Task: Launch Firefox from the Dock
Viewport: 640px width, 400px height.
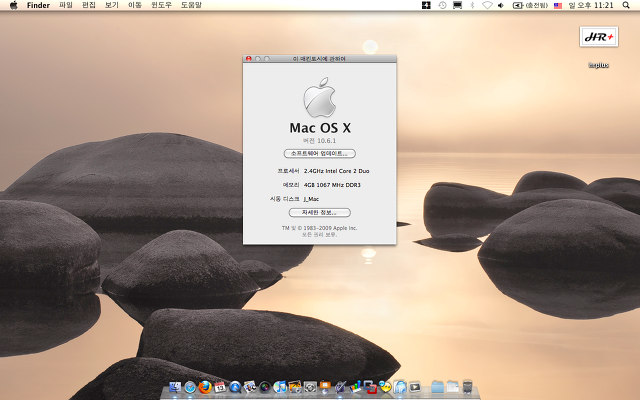Action: tap(205, 387)
